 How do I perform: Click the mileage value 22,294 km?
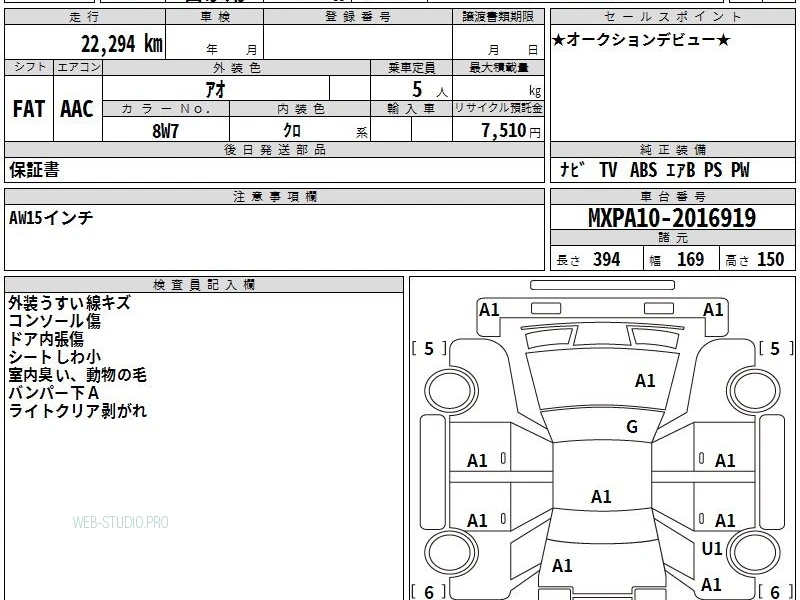click(x=121, y=44)
